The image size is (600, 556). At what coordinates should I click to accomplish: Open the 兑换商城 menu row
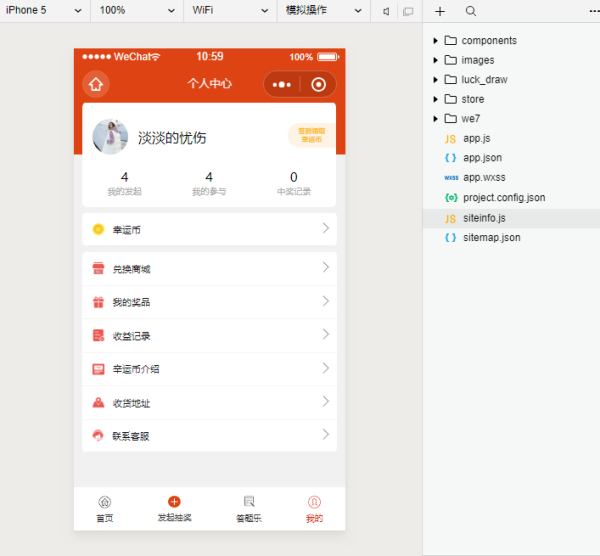coord(210,268)
